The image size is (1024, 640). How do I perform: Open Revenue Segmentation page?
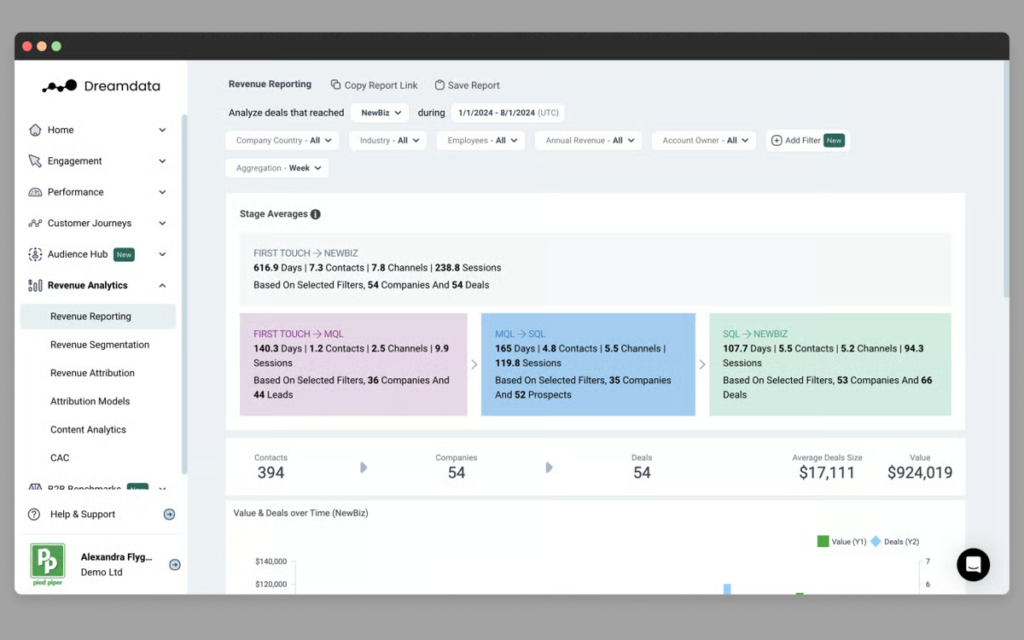pyautogui.click(x=100, y=345)
